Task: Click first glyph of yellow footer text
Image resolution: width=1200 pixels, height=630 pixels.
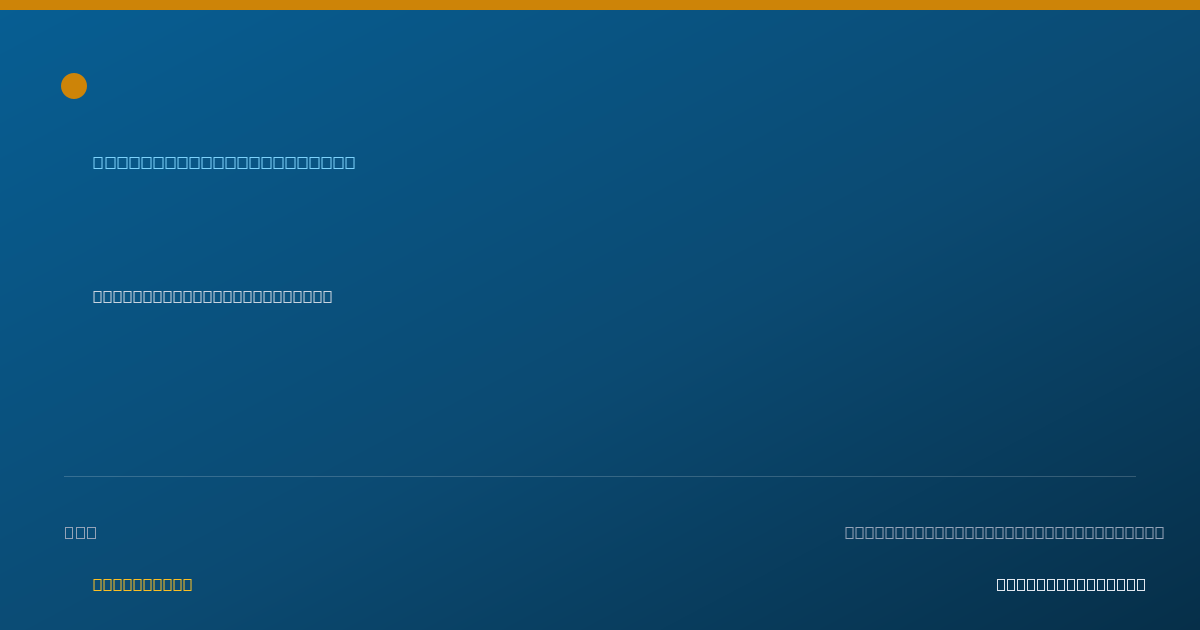Action: coord(98,584)
